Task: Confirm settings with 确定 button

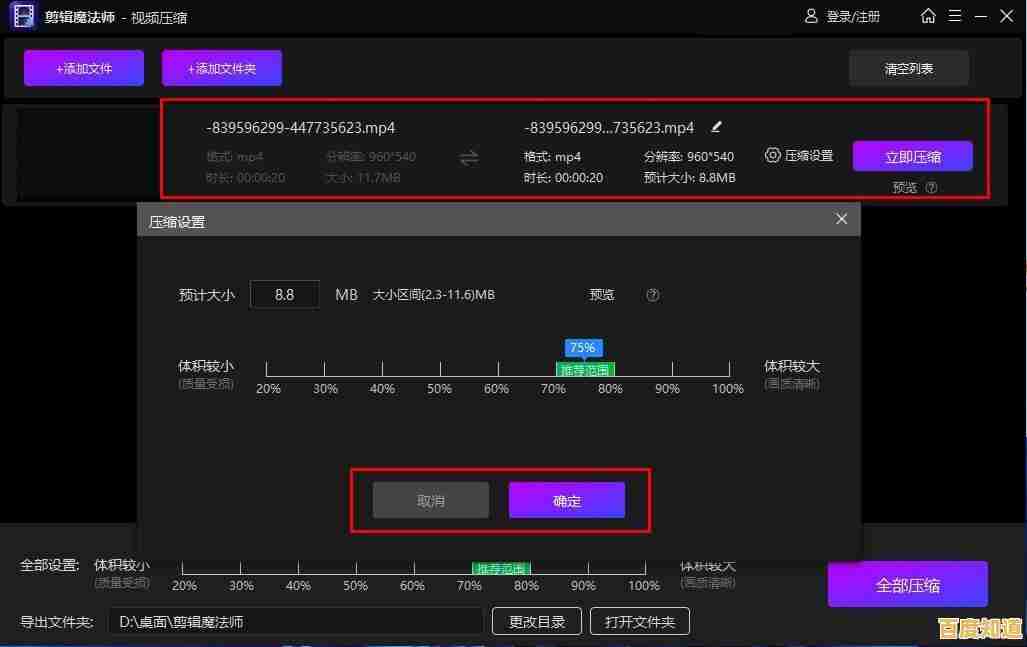Action: (566, 499)
